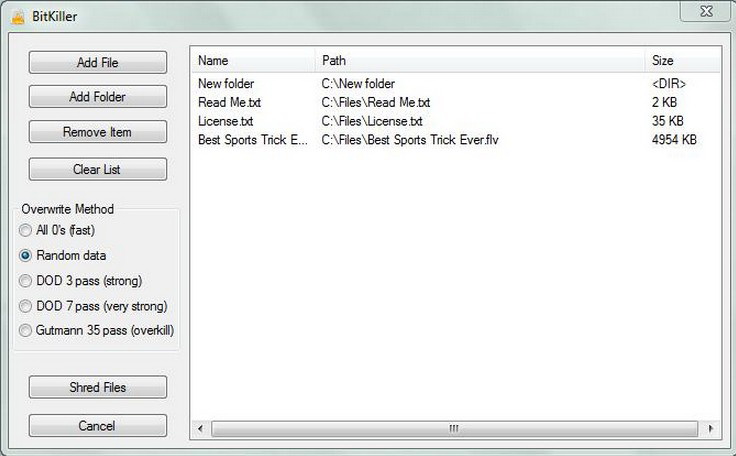Screen dimensions: 736x456
Task: Click the 2 KB size cell
Action: 664,102
